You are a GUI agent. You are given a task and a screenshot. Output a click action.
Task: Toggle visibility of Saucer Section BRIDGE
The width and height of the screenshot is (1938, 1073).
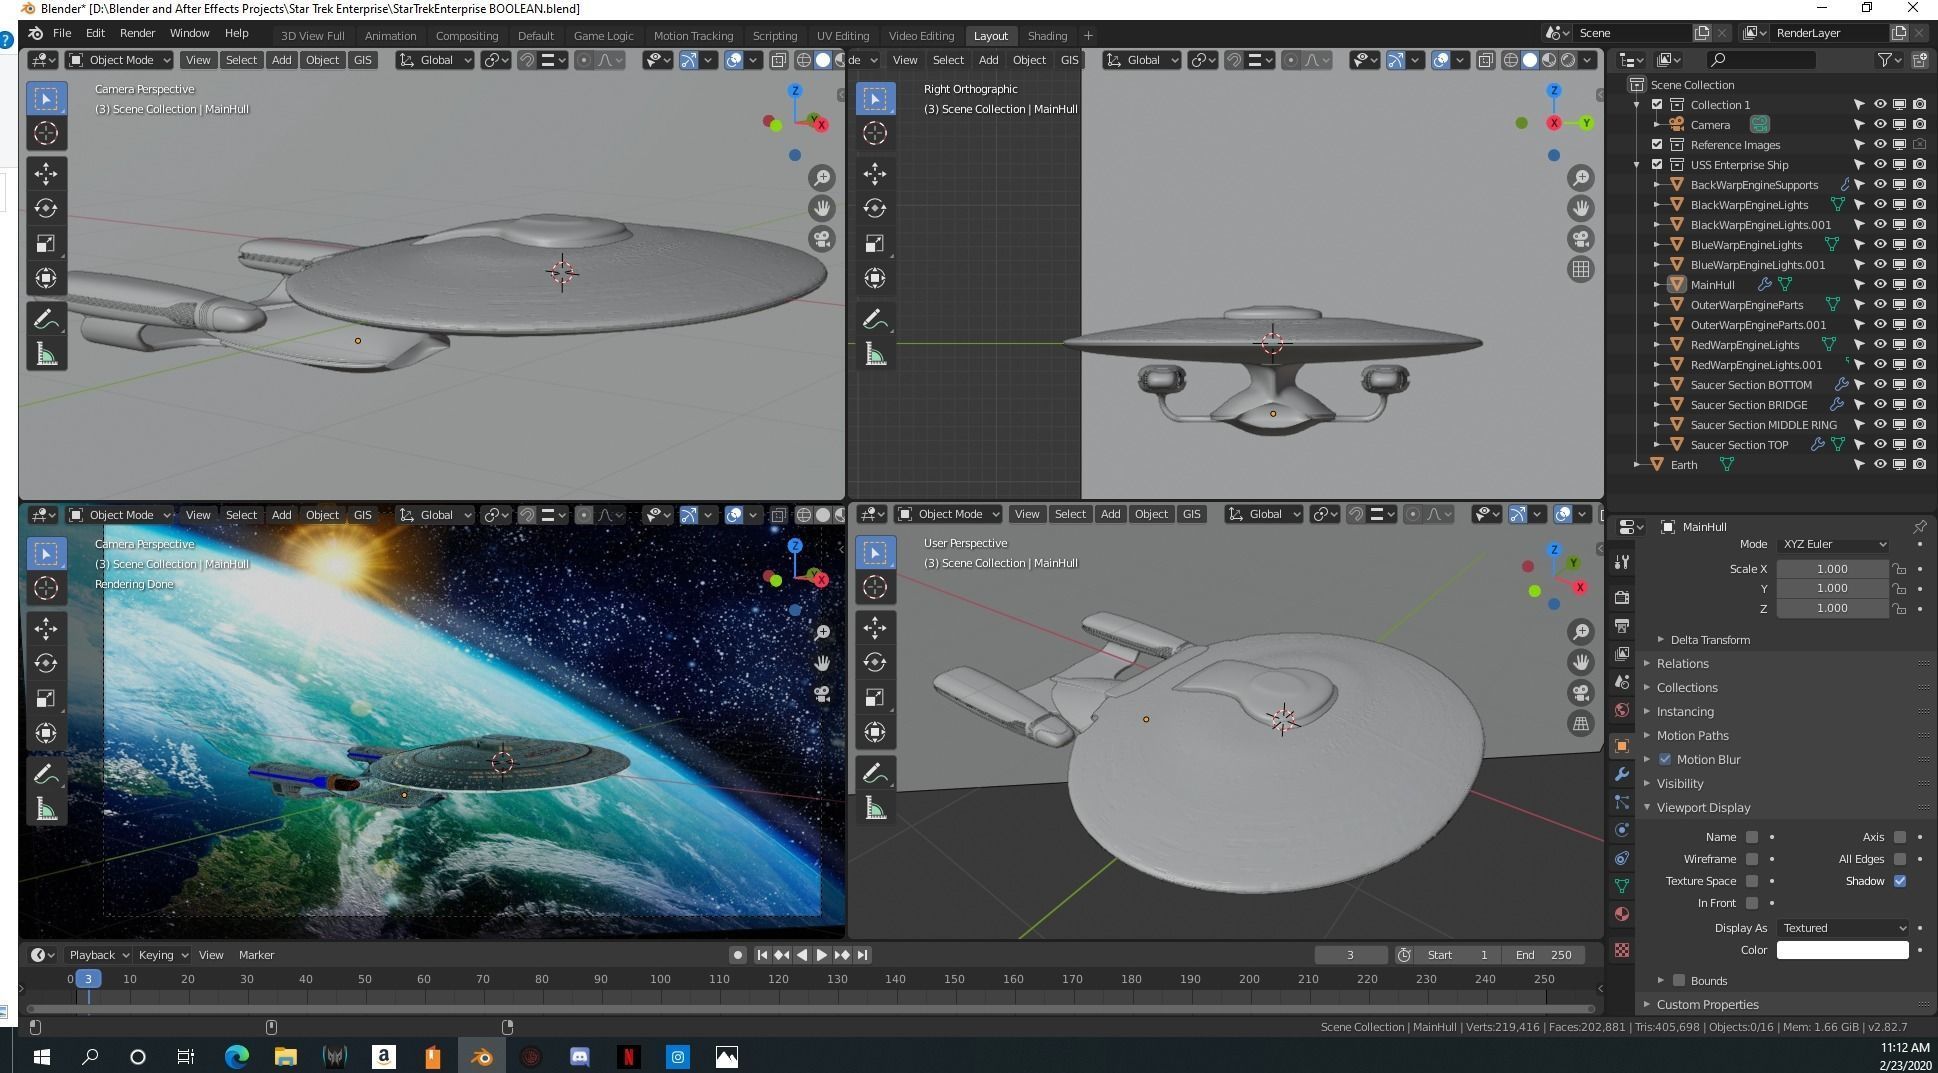1880,405
